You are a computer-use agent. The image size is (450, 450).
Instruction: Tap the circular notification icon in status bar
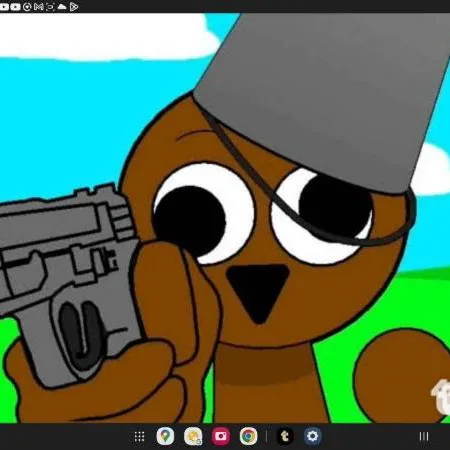pos(27,6)
